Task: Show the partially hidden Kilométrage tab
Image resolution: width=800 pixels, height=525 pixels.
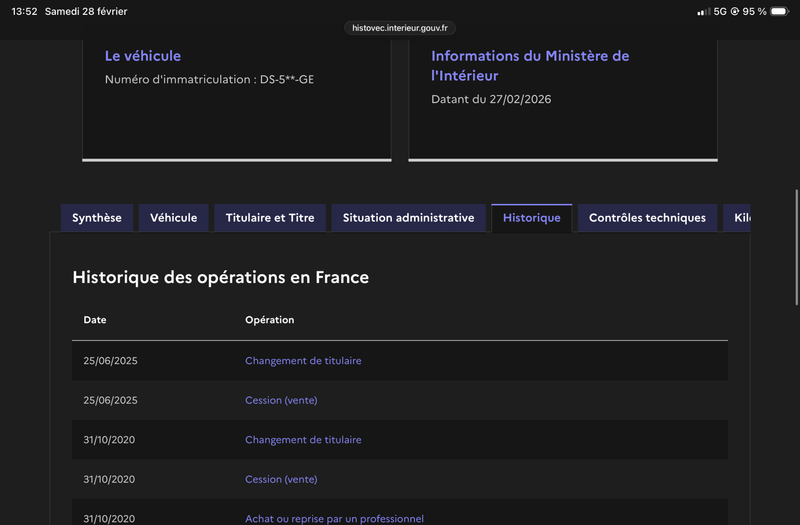Action: (x=739, y=218)
